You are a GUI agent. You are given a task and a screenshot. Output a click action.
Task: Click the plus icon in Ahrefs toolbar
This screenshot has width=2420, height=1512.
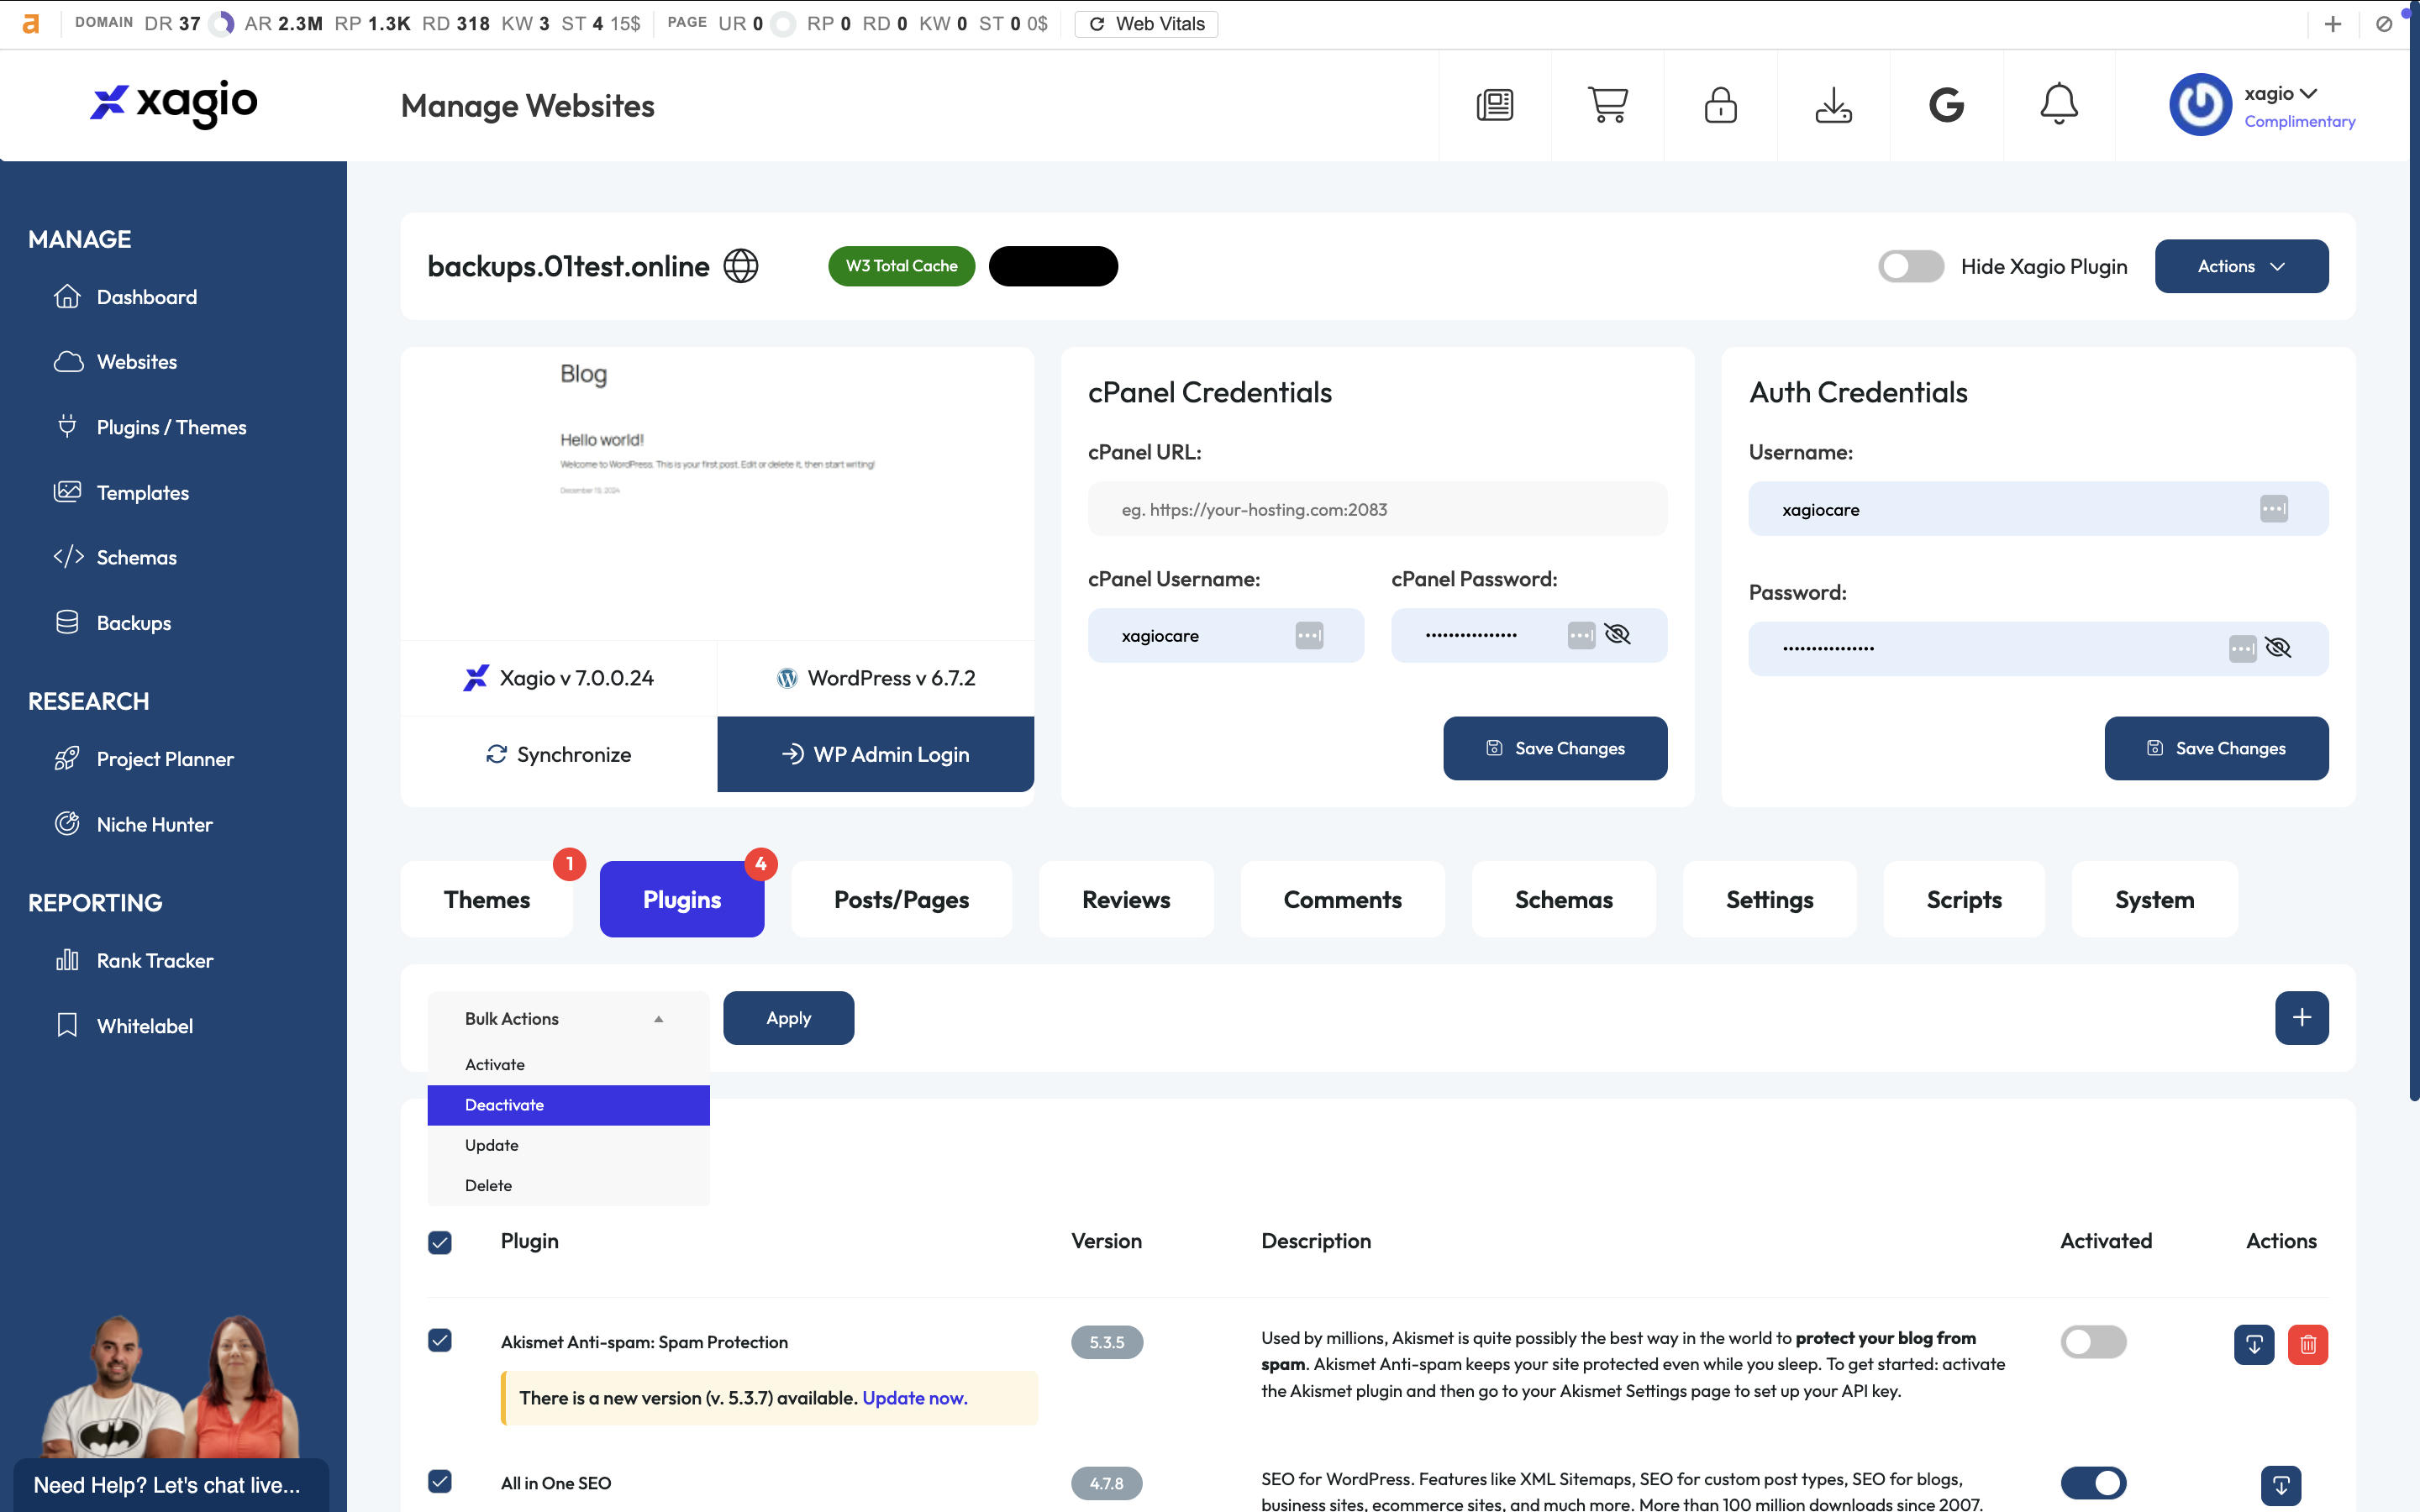2333,24
